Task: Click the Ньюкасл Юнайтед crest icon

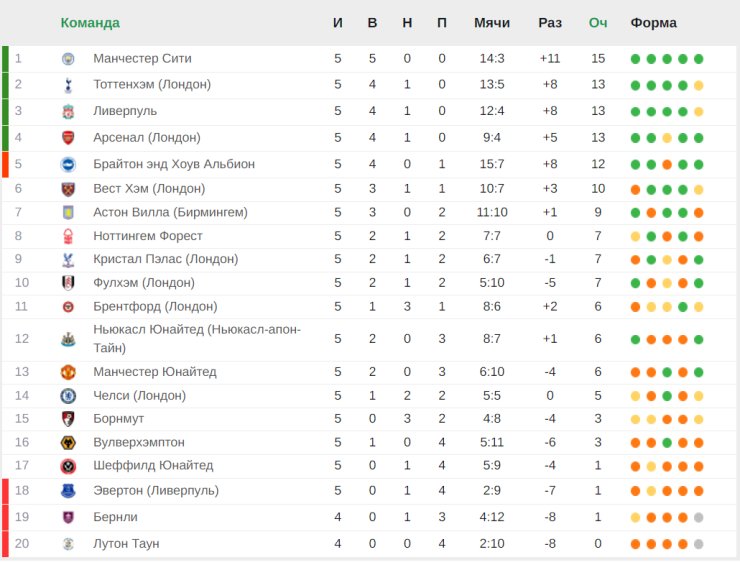Action: [68, 339]
